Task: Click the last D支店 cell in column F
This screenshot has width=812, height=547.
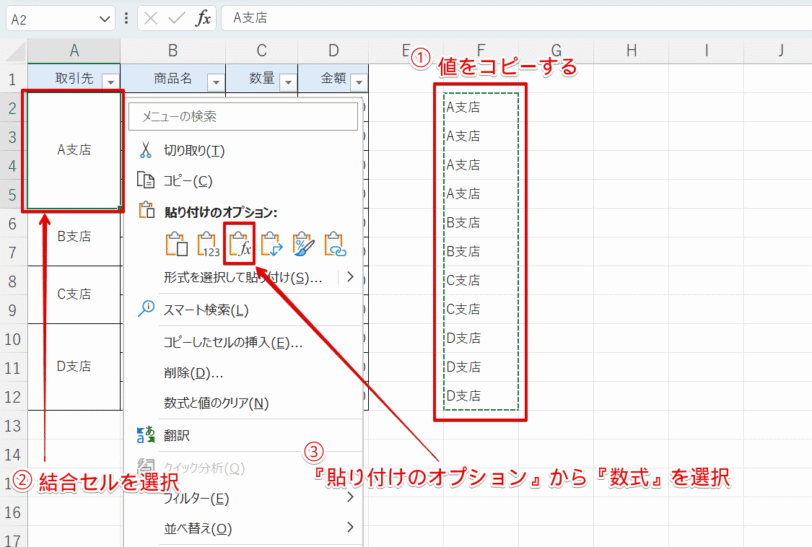Action: (x=481, y=396)
